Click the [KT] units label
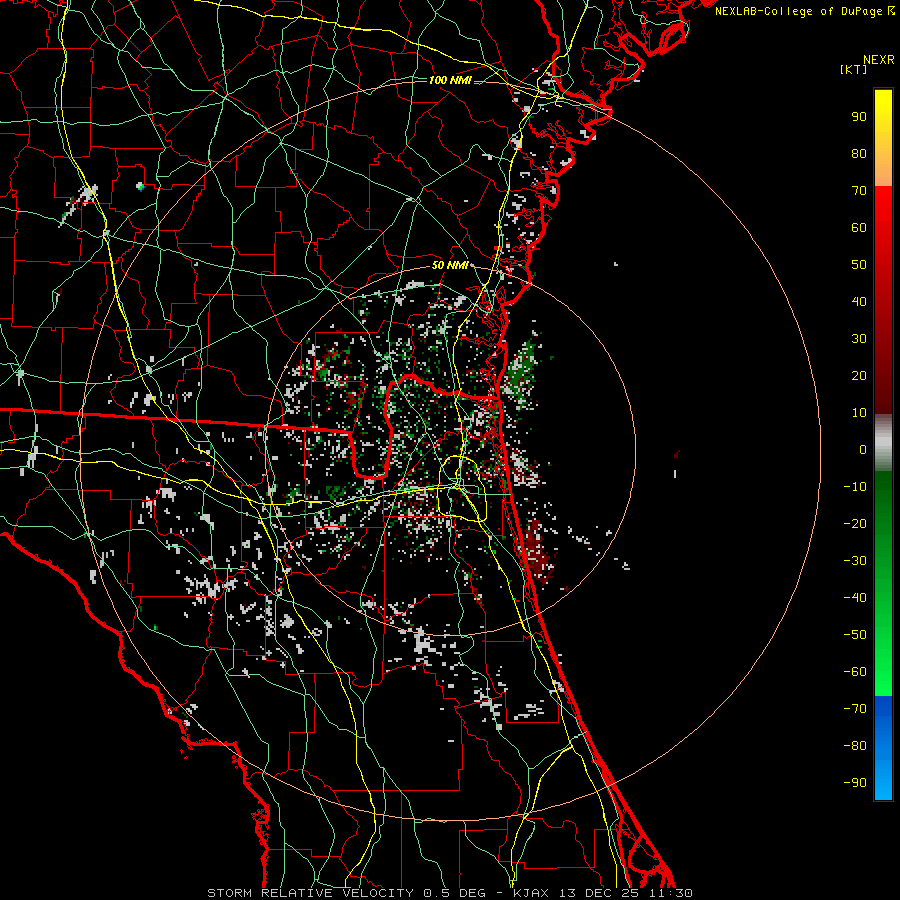This screenshot has height=900, width=900. (x=854, y=69)
